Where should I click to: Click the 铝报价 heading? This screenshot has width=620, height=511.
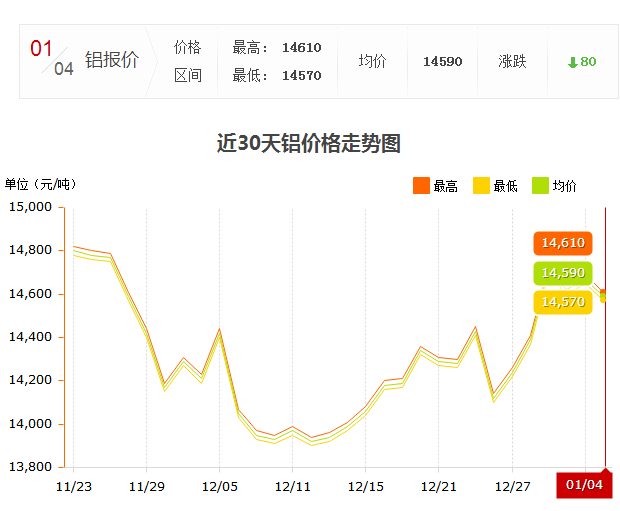[x=112, y=60]
